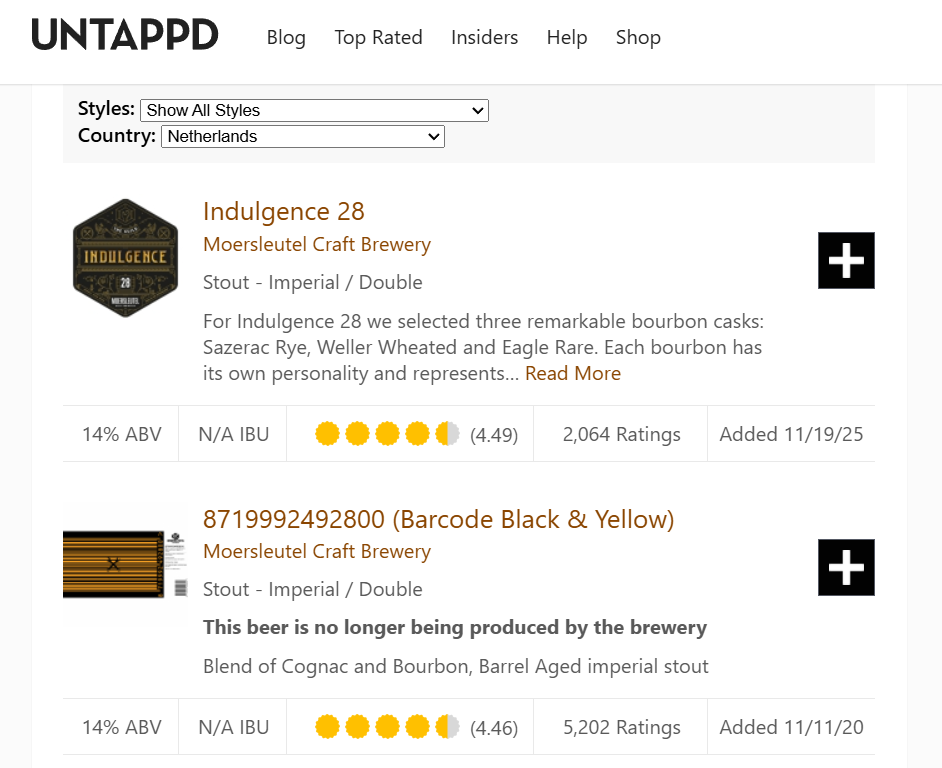The width and height of the screenshot is (942, 768).
Task: Select the Stout - Imperial / Double style under Indulgence 28
Action: 312,282
